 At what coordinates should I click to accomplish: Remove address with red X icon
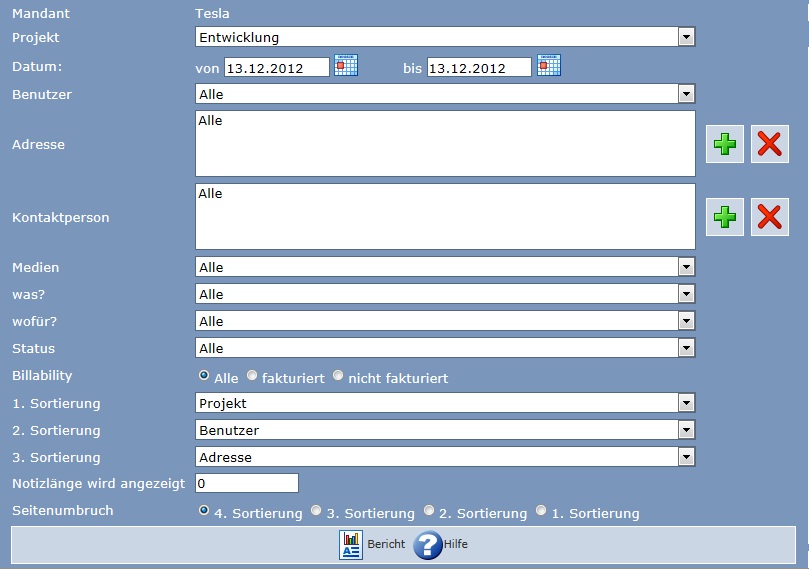(769, 144)
